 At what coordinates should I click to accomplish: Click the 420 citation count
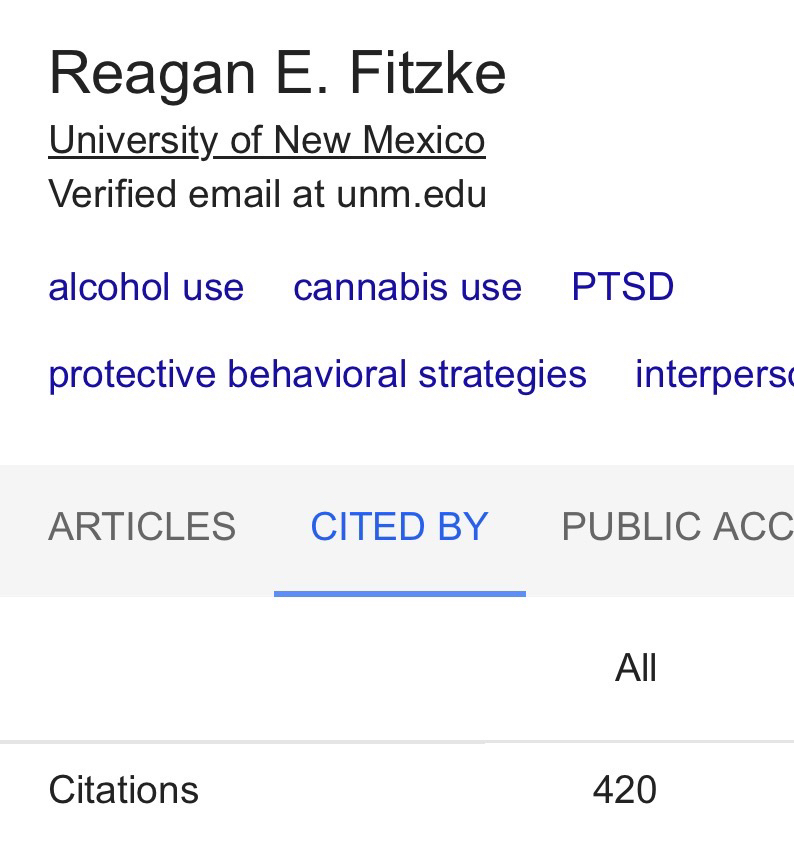[624, 790]
